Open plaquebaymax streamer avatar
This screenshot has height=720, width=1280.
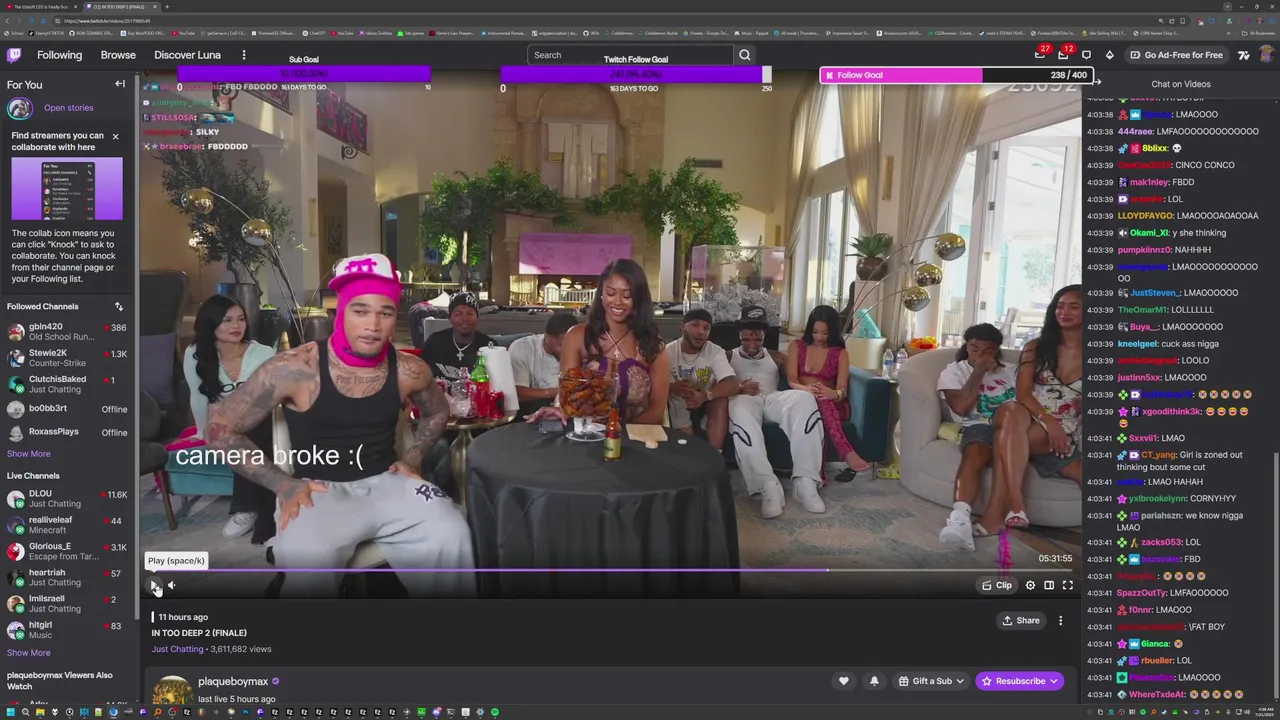click(x=172, y=692)
